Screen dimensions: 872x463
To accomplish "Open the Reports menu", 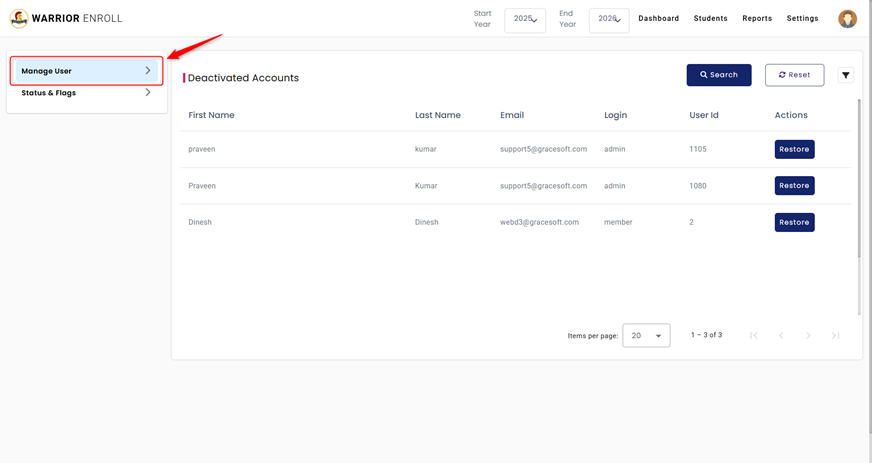I will [x=757, y=18].
